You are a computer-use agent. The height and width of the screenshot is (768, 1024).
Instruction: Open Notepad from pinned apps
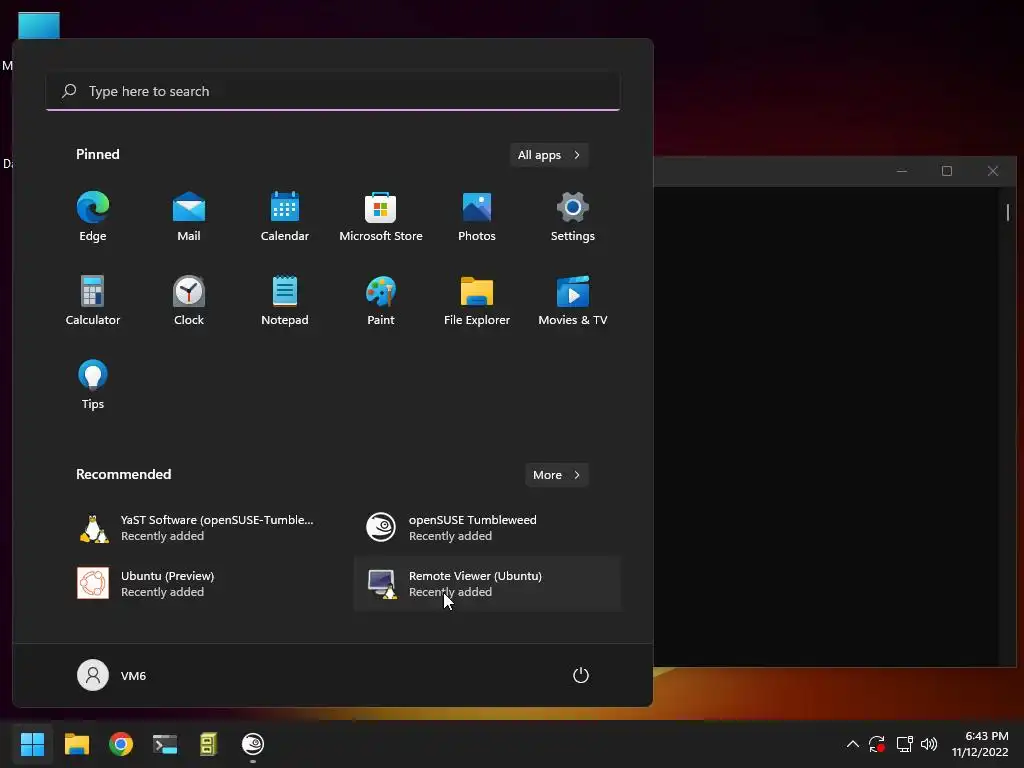(285, 300)
